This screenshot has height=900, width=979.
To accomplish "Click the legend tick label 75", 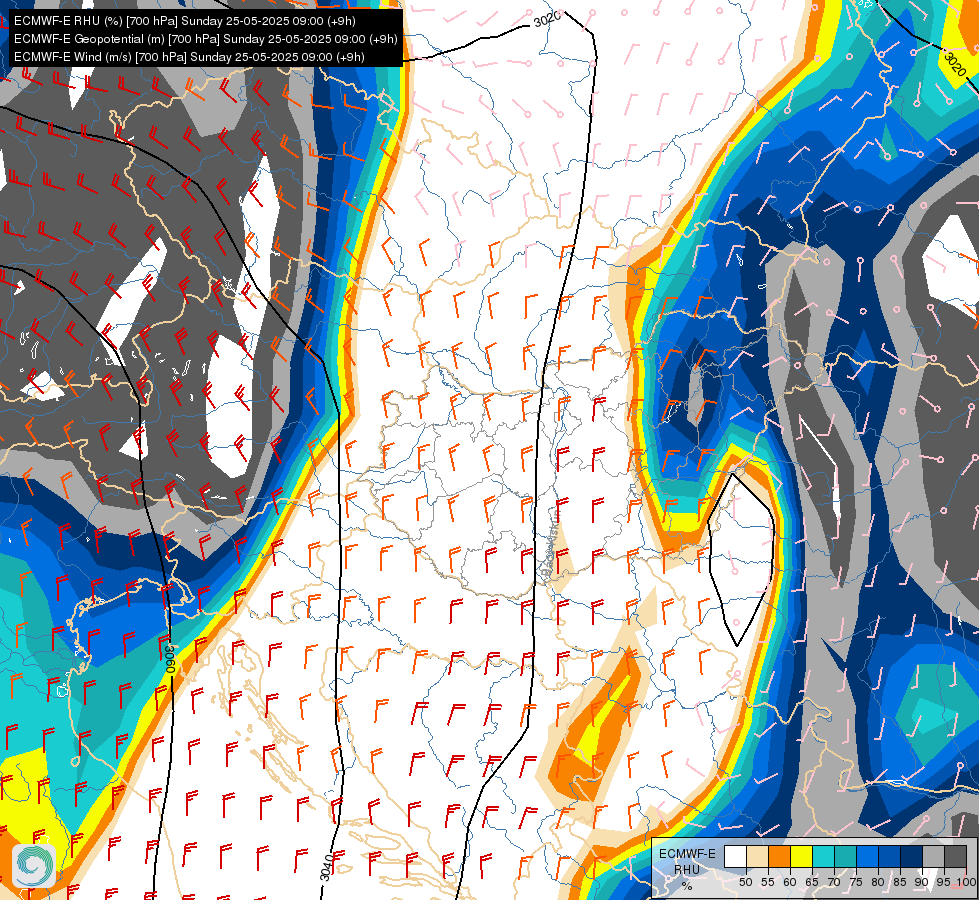I will pyautogui.click(x=855, y=883).
